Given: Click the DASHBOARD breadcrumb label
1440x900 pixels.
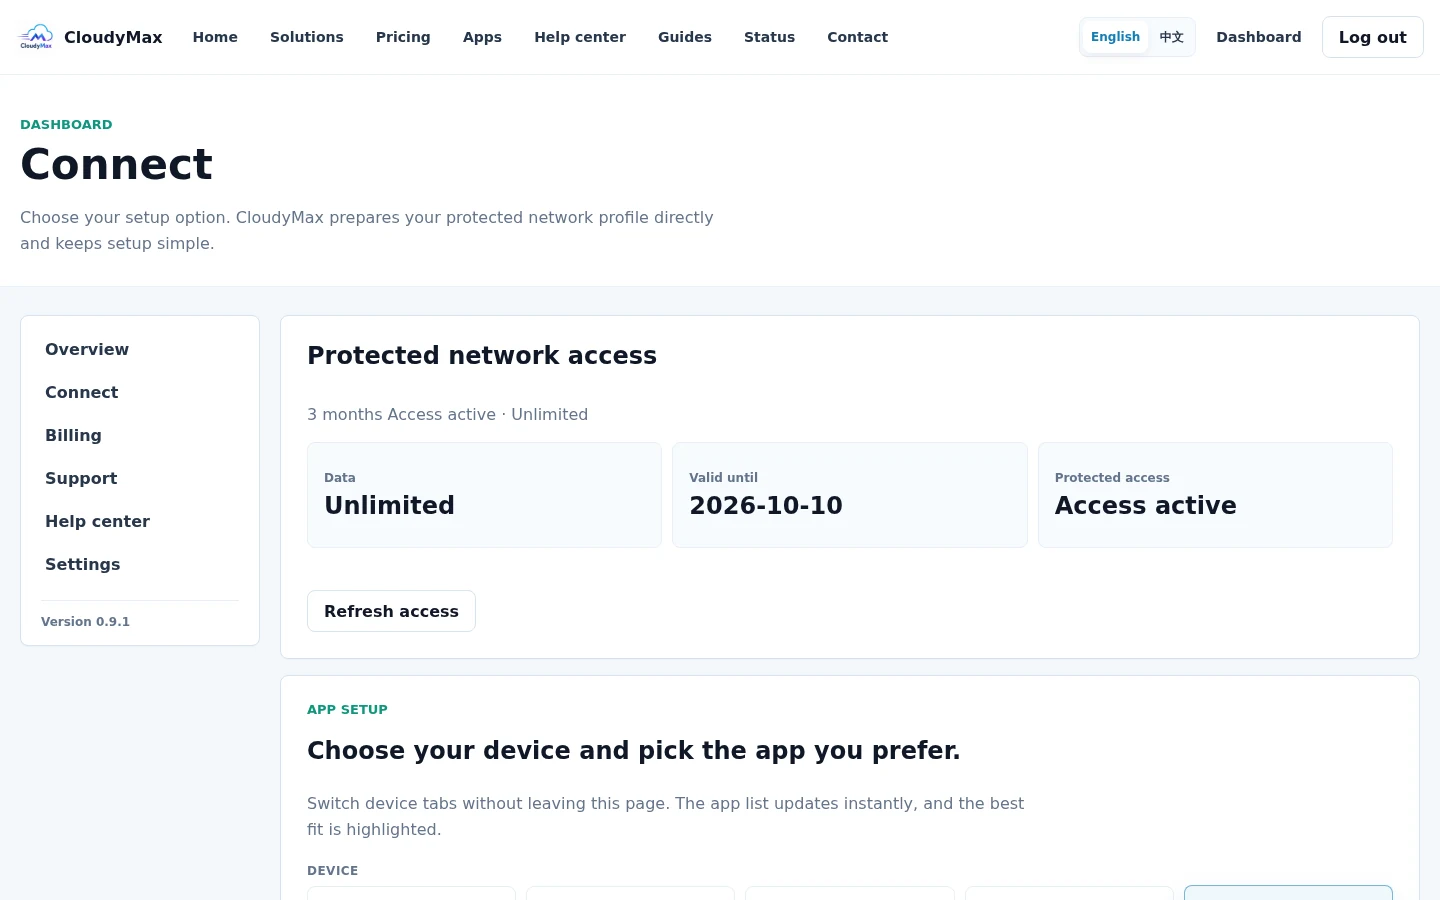Looking at the screenshot, I should tap(66, 124).
